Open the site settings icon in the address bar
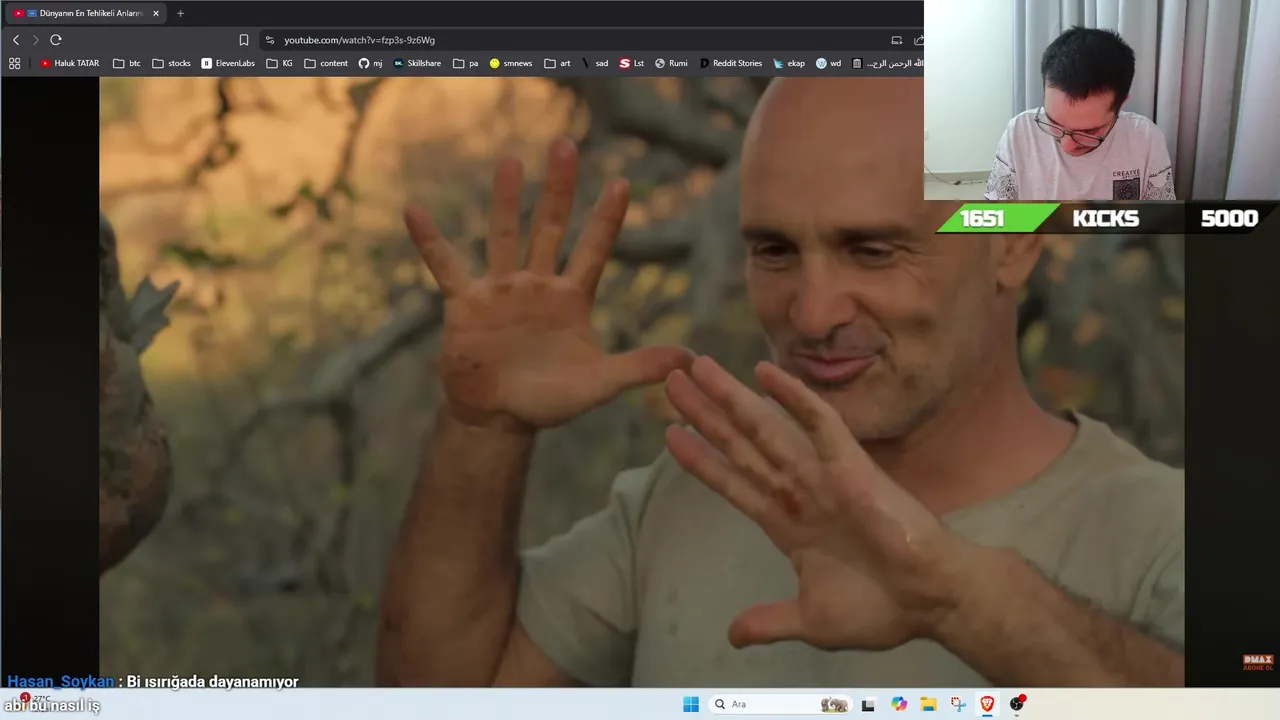Screen dimensions: 1280x720 (270, 40)
